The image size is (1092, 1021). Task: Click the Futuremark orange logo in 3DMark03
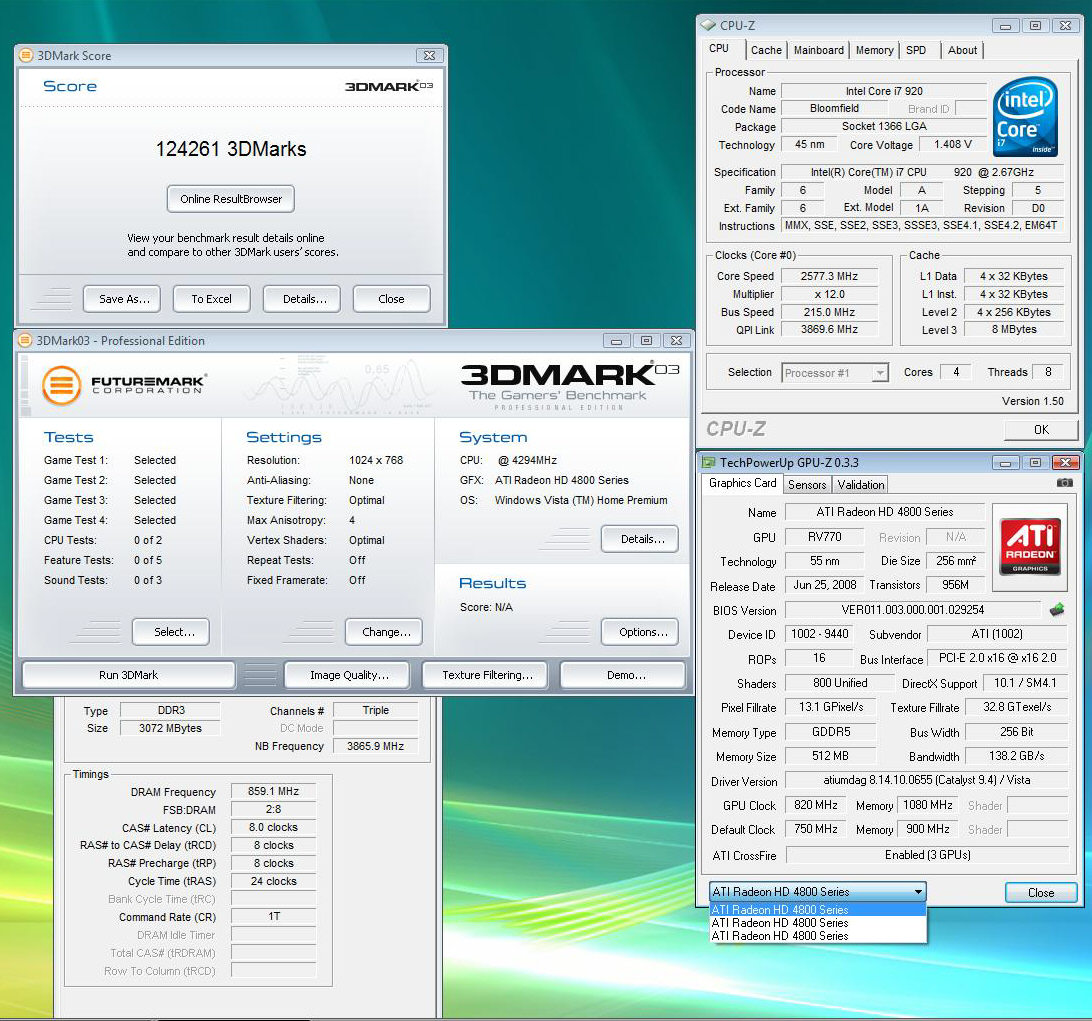pyautogui.click(x=61, y=385)
